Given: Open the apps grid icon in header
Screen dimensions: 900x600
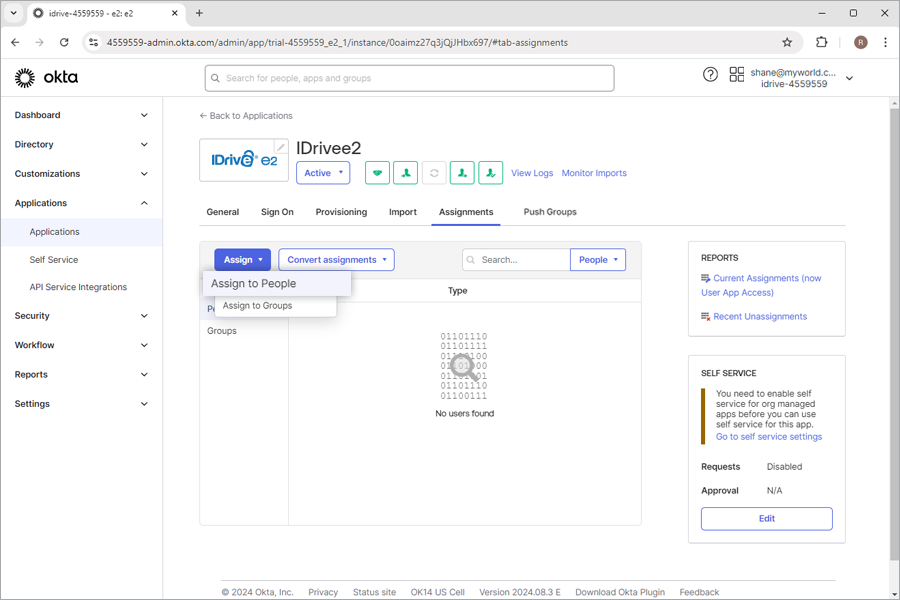Looking at the screenshot, I should coord(736,75).
